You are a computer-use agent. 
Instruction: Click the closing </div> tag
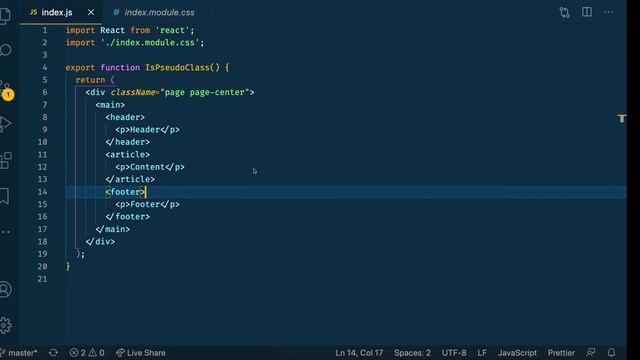pos(100,242)
